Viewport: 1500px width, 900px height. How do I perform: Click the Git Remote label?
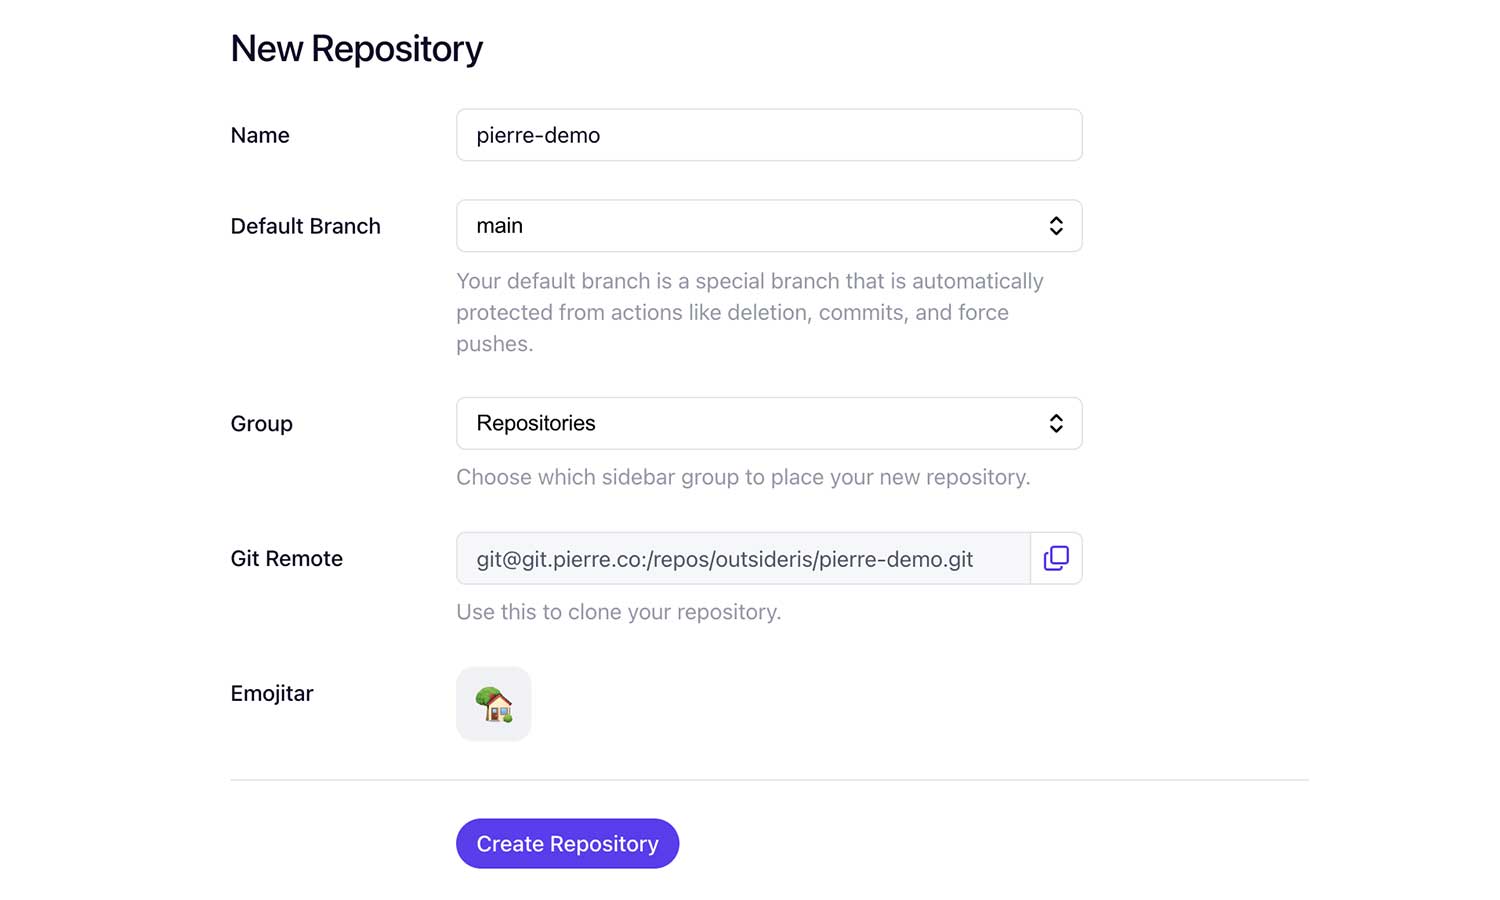[287, 558]
